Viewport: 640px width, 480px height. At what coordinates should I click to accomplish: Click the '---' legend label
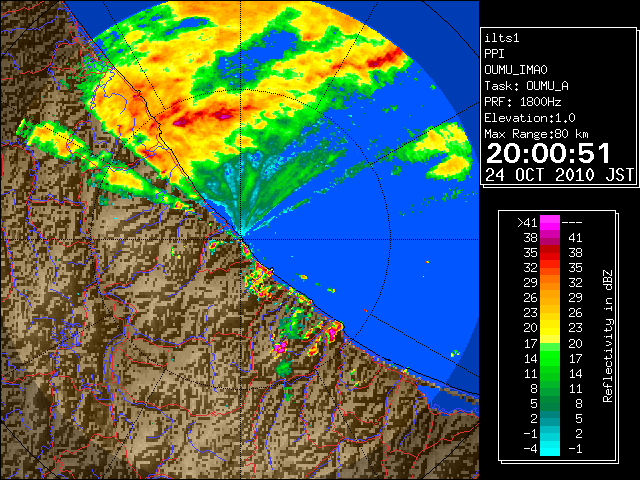click(572, 223)
